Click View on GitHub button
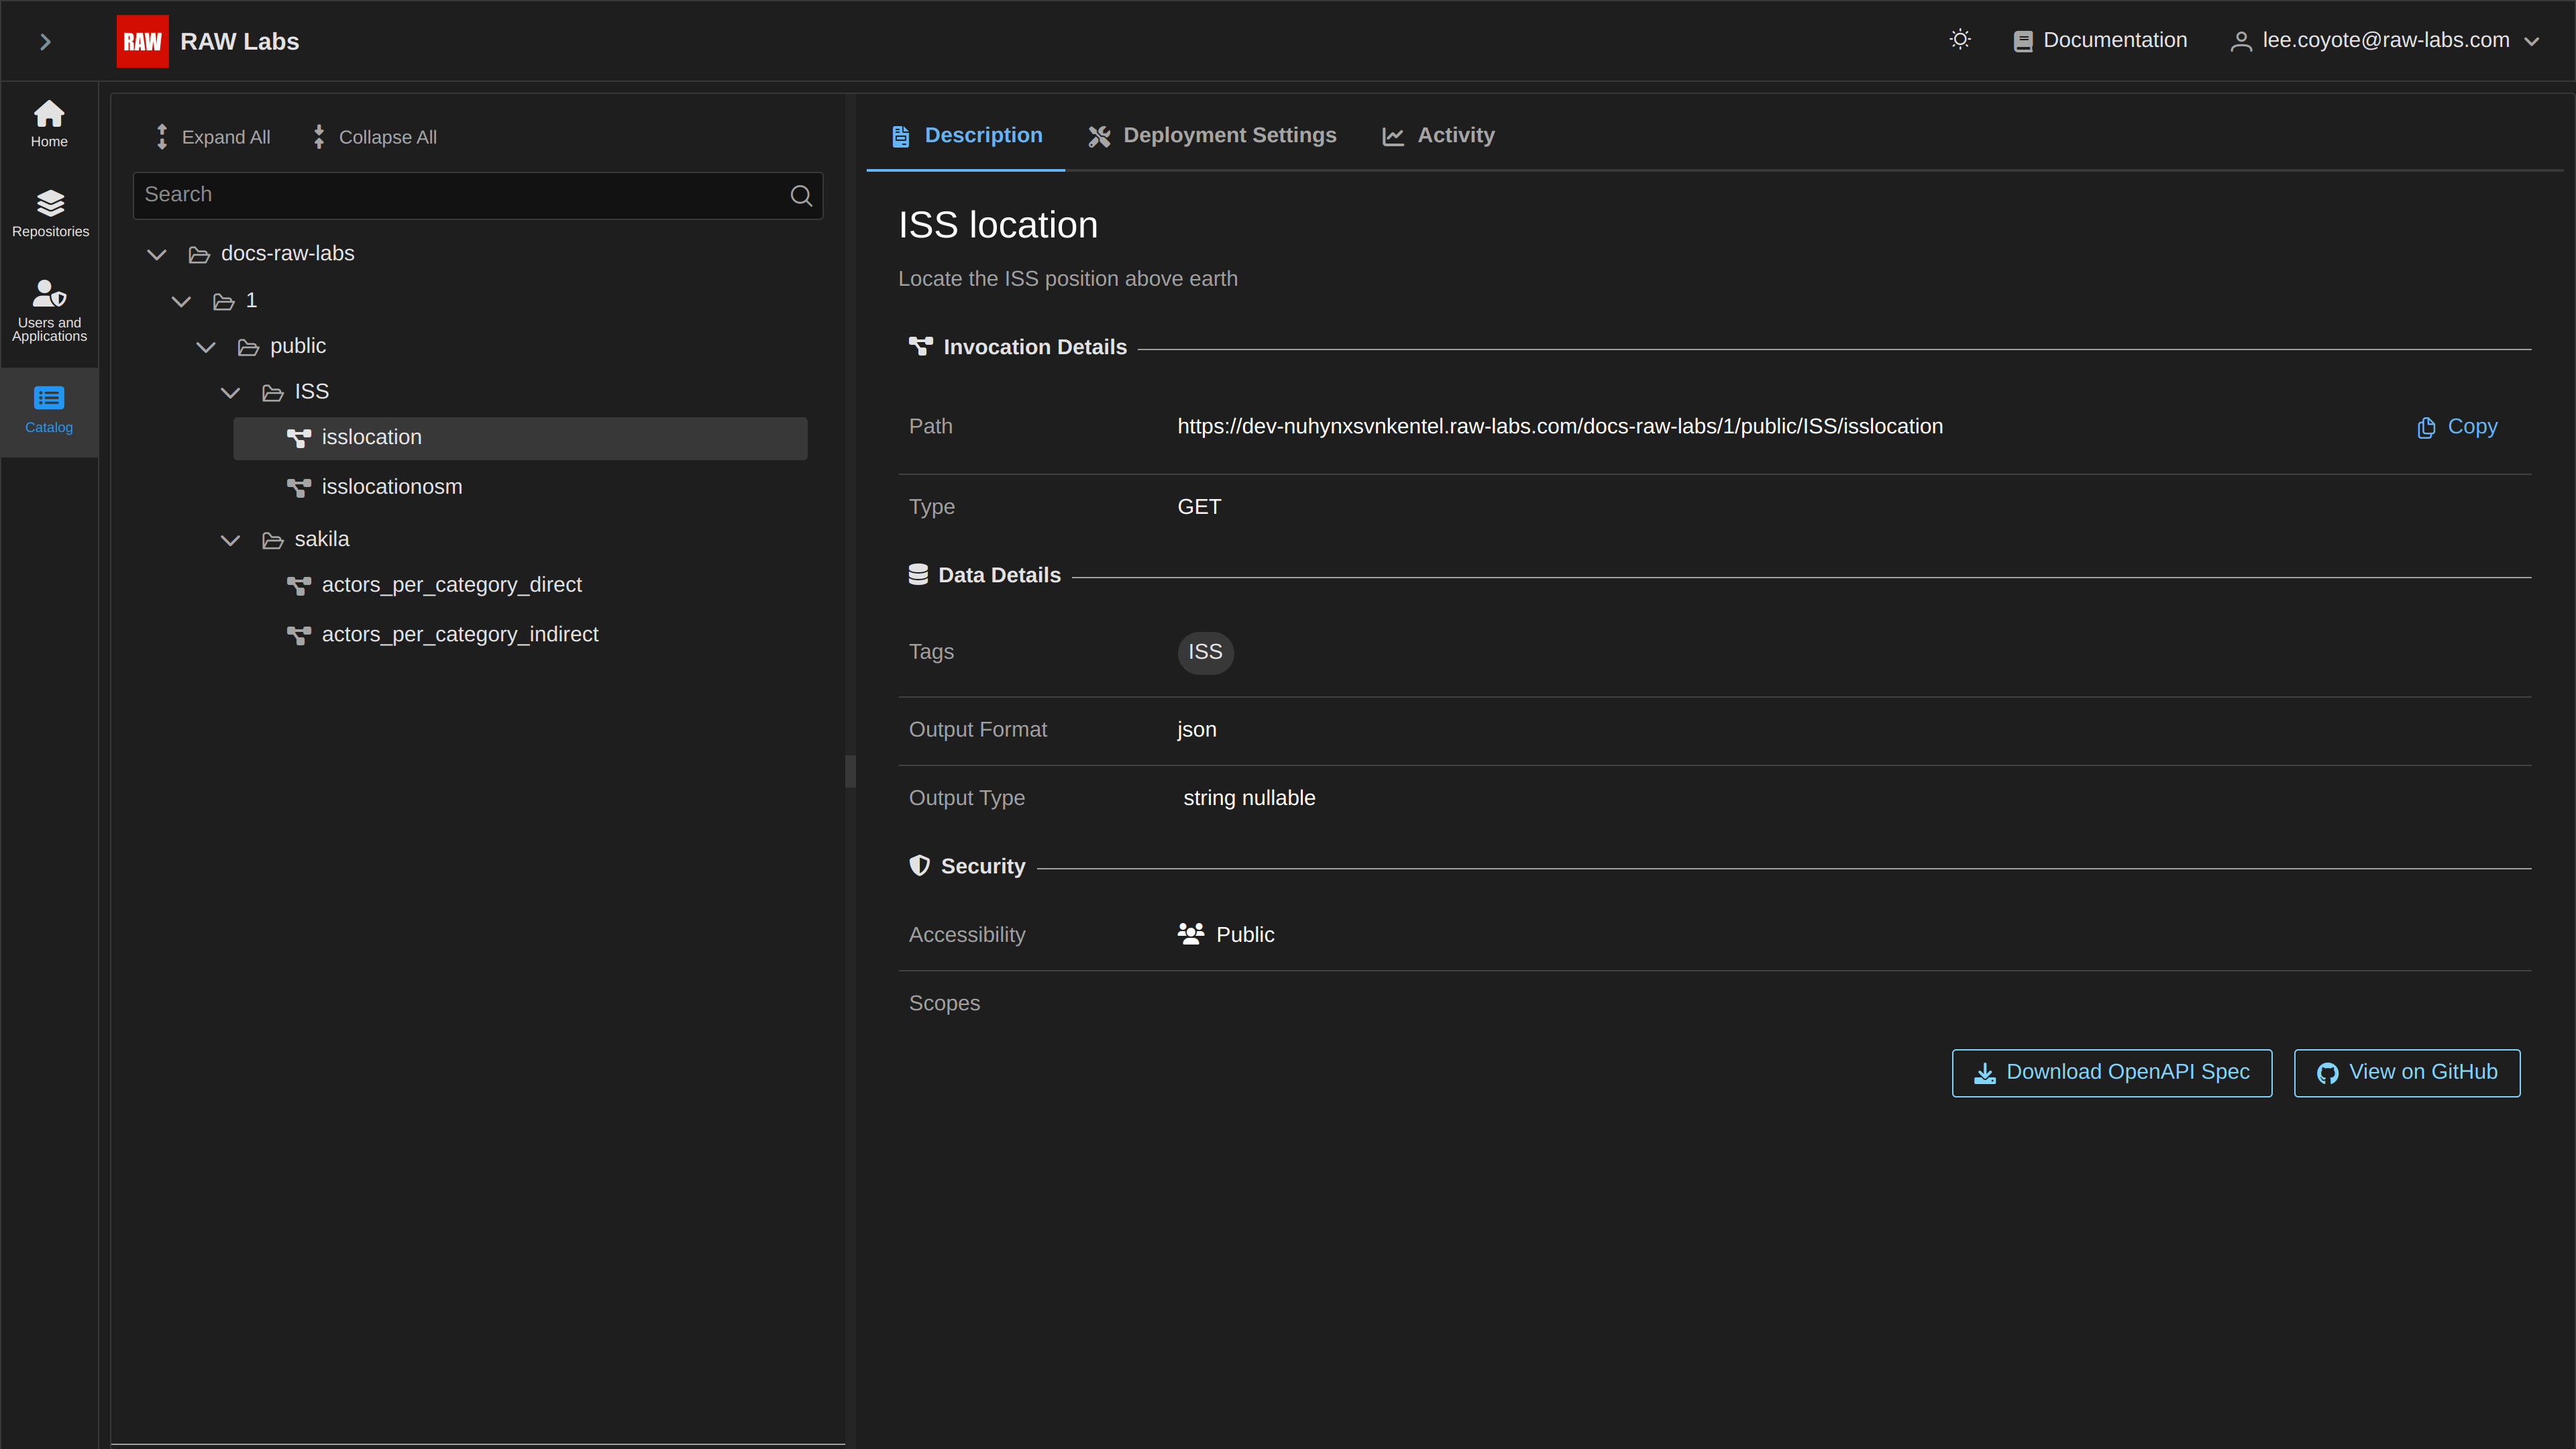2576x1449 pixels. pyautogui.click(x=2407, y=1073)
